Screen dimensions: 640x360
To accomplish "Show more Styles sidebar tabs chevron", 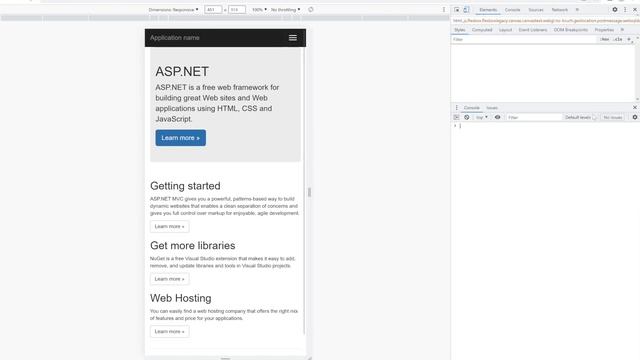I will point(622,30).
